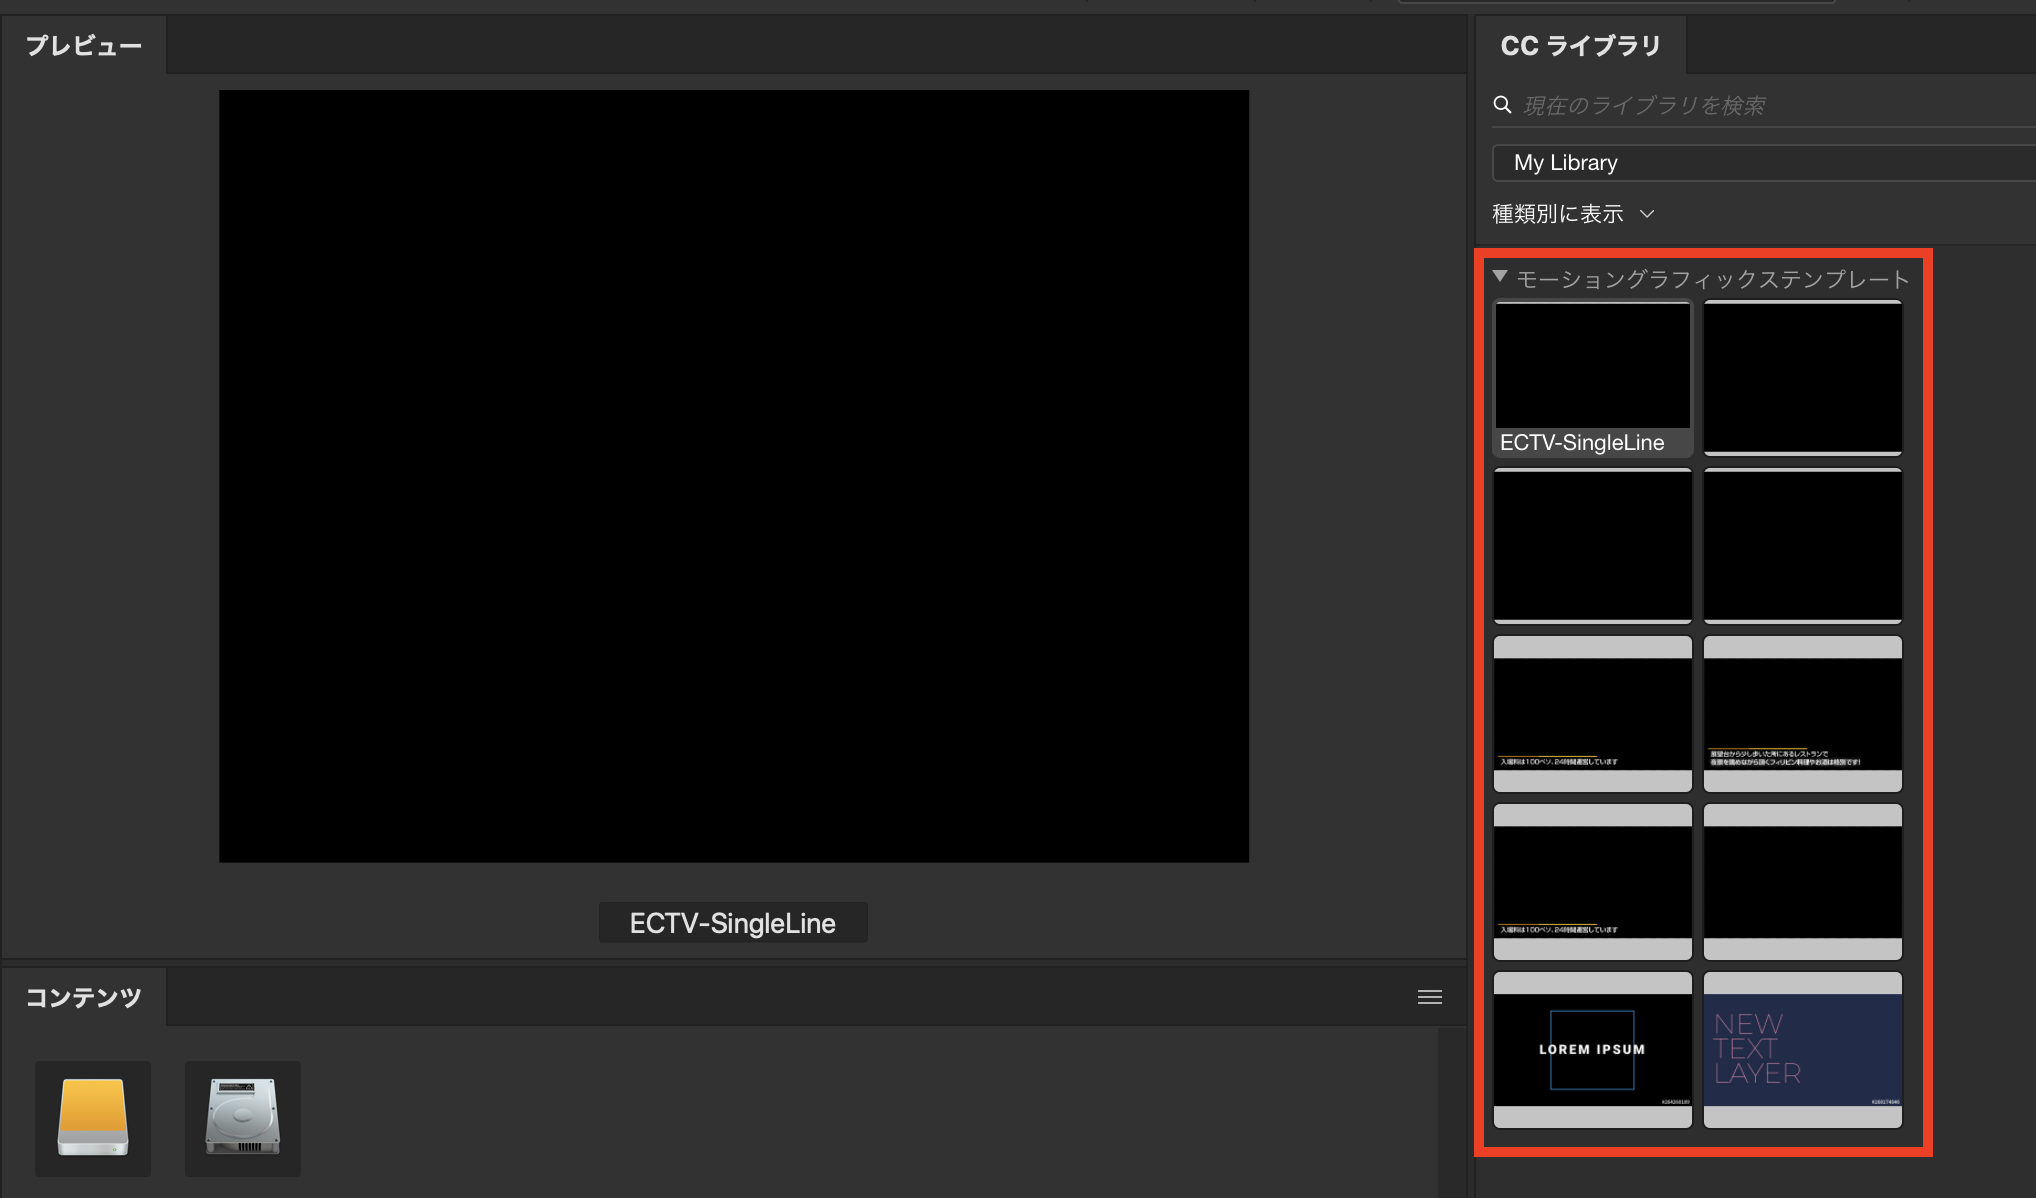The image size is (2036, 1198).
Task: Open the yellow external drive icon
Action: pos(93,1117)
